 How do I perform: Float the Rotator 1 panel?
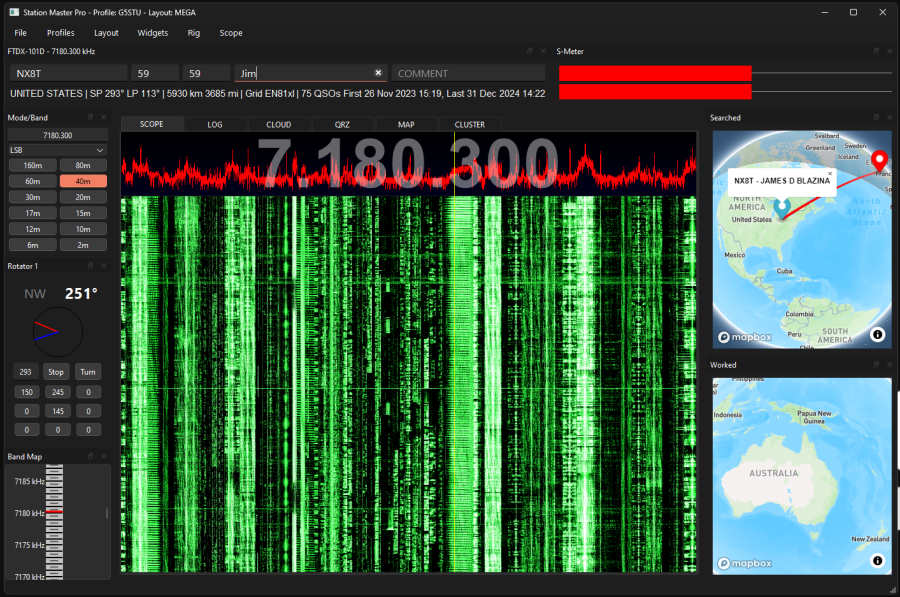(x=90, y=266)
